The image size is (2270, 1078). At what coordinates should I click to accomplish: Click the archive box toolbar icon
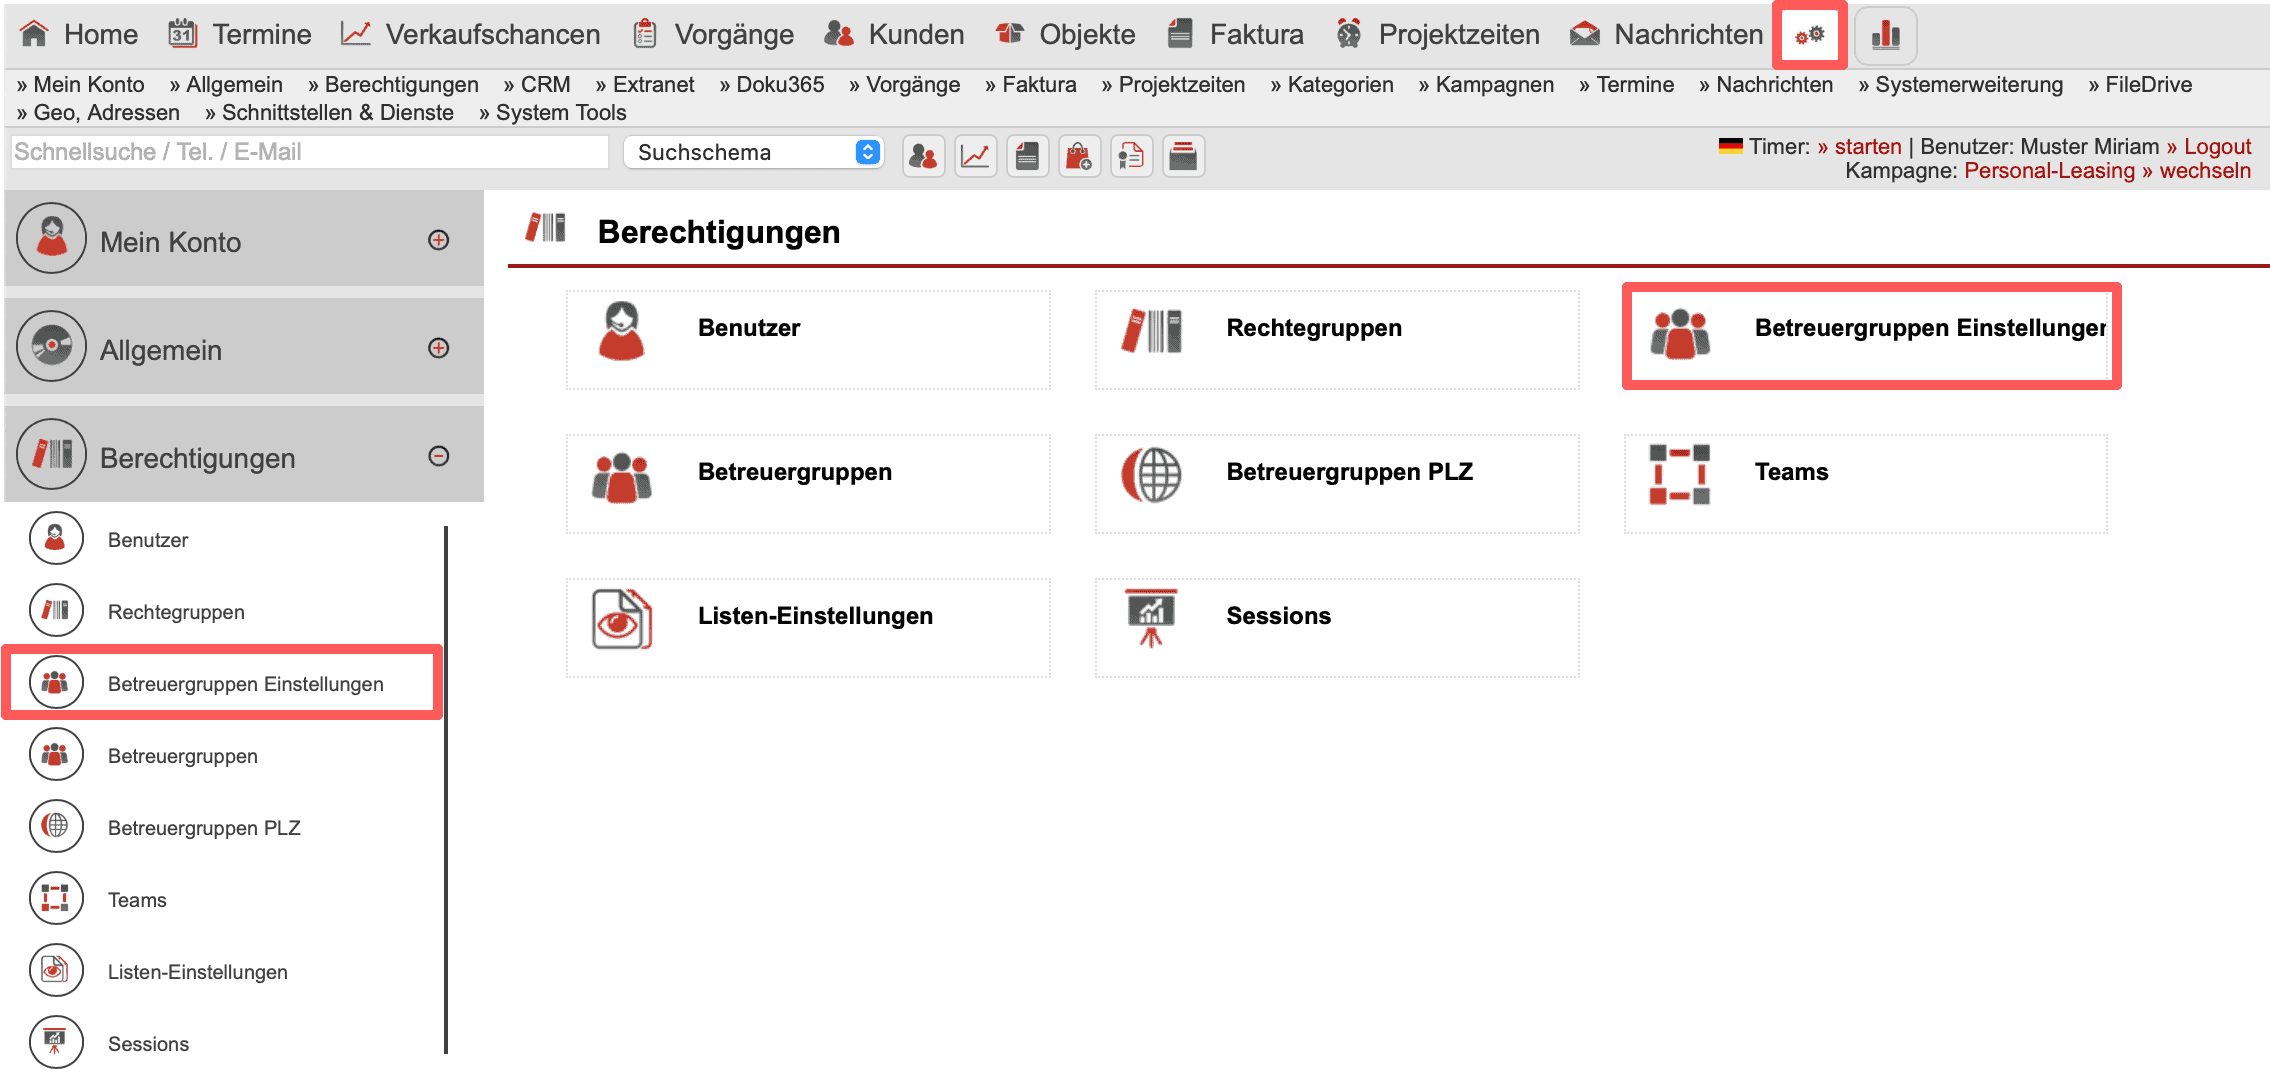(x=1183, y=156)
